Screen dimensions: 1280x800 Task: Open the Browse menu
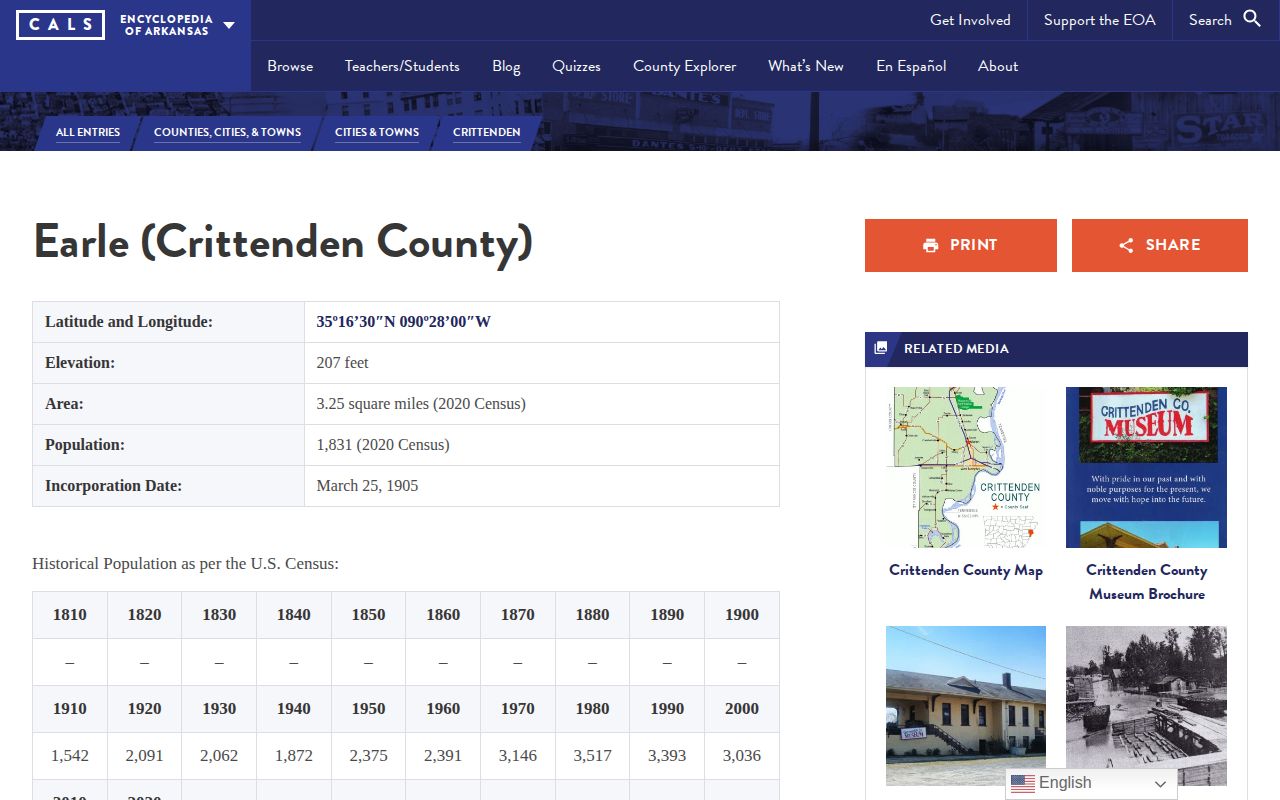290,66
